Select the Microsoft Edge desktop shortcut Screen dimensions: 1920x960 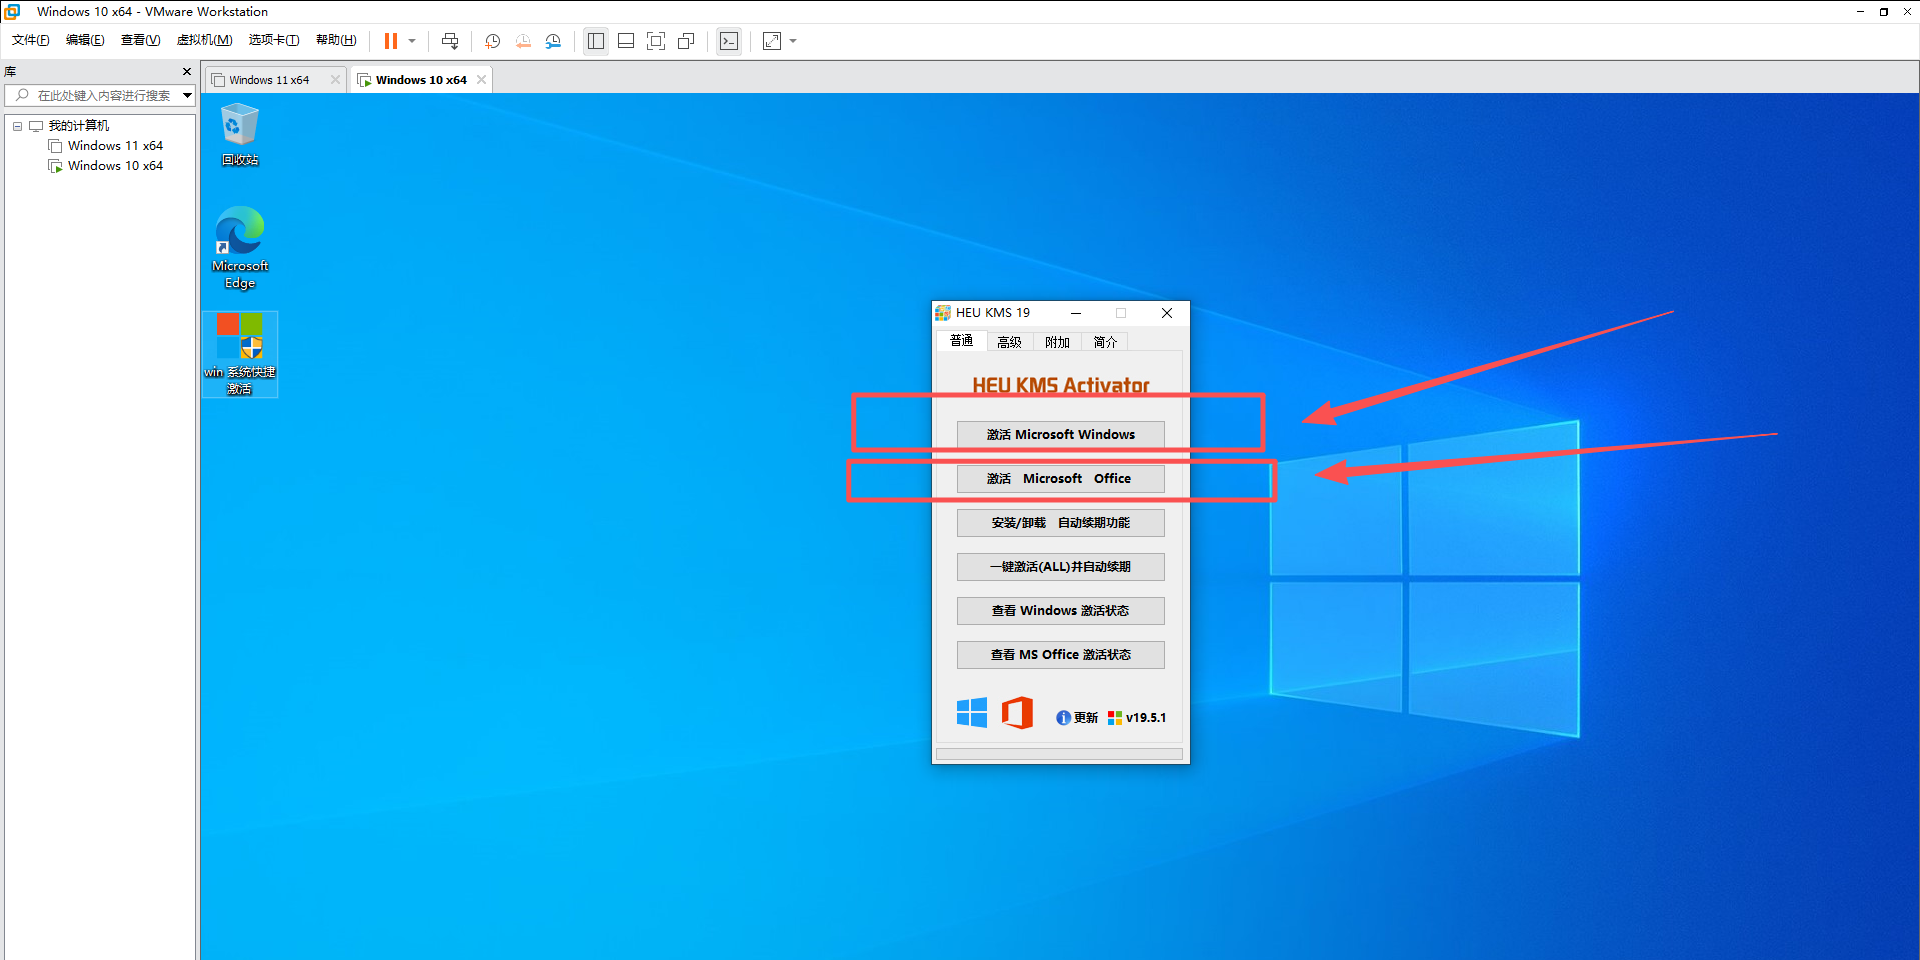[240, 248]
